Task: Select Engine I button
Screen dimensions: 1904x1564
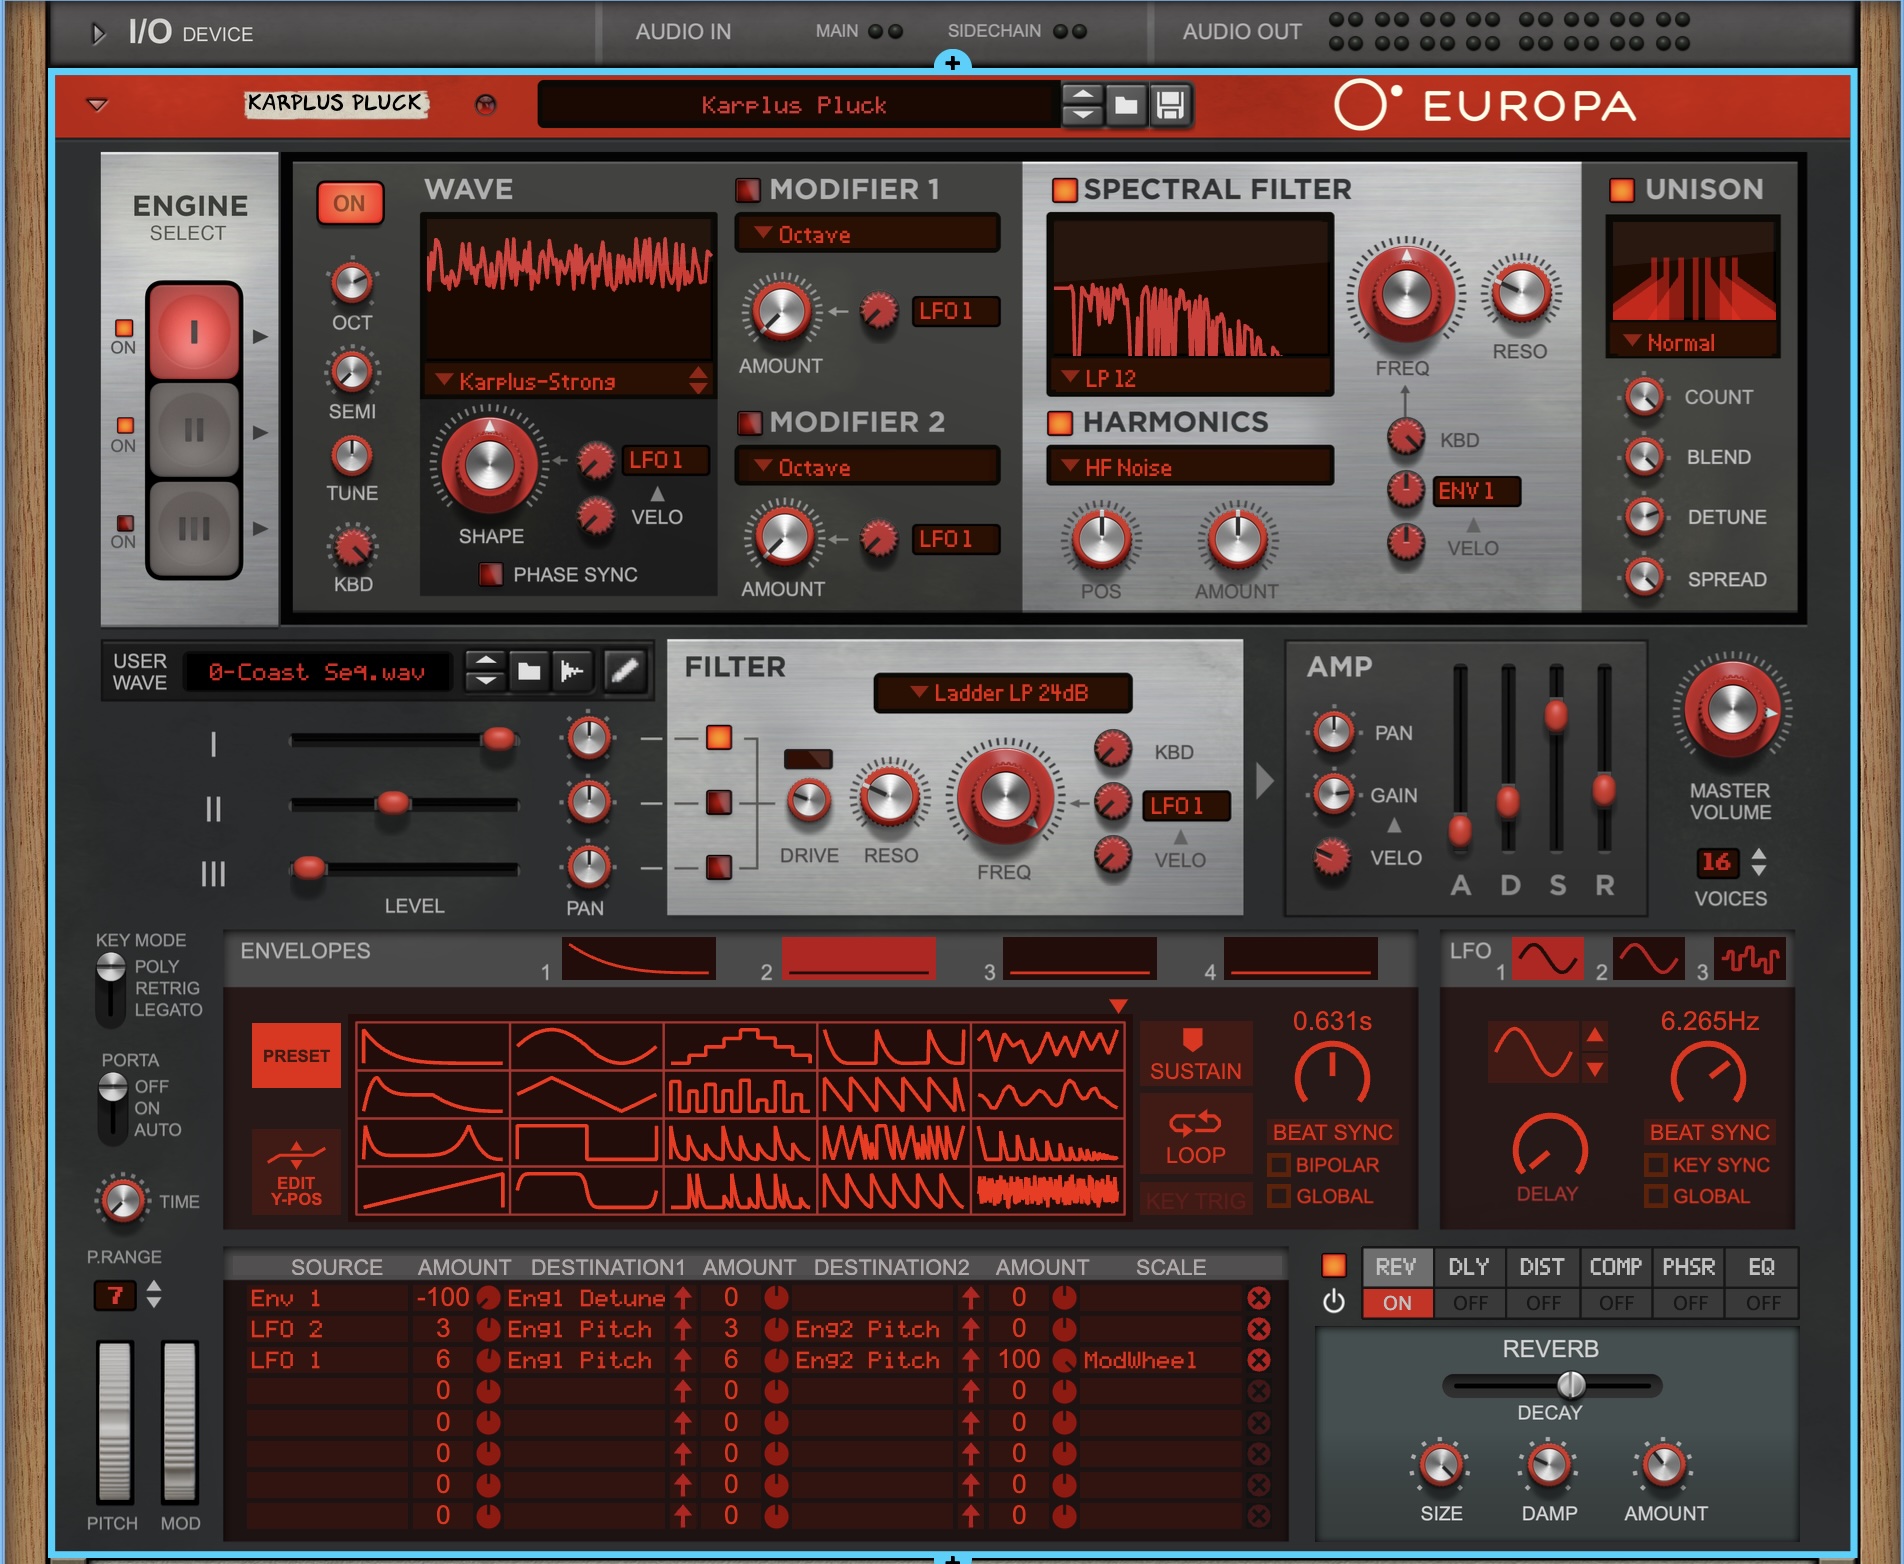Action: click(x=194, y=332)
